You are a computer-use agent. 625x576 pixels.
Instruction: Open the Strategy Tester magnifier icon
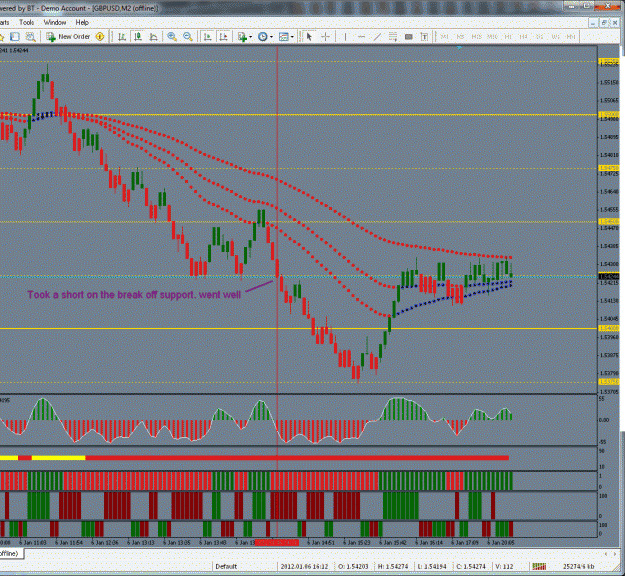(30, 37)
